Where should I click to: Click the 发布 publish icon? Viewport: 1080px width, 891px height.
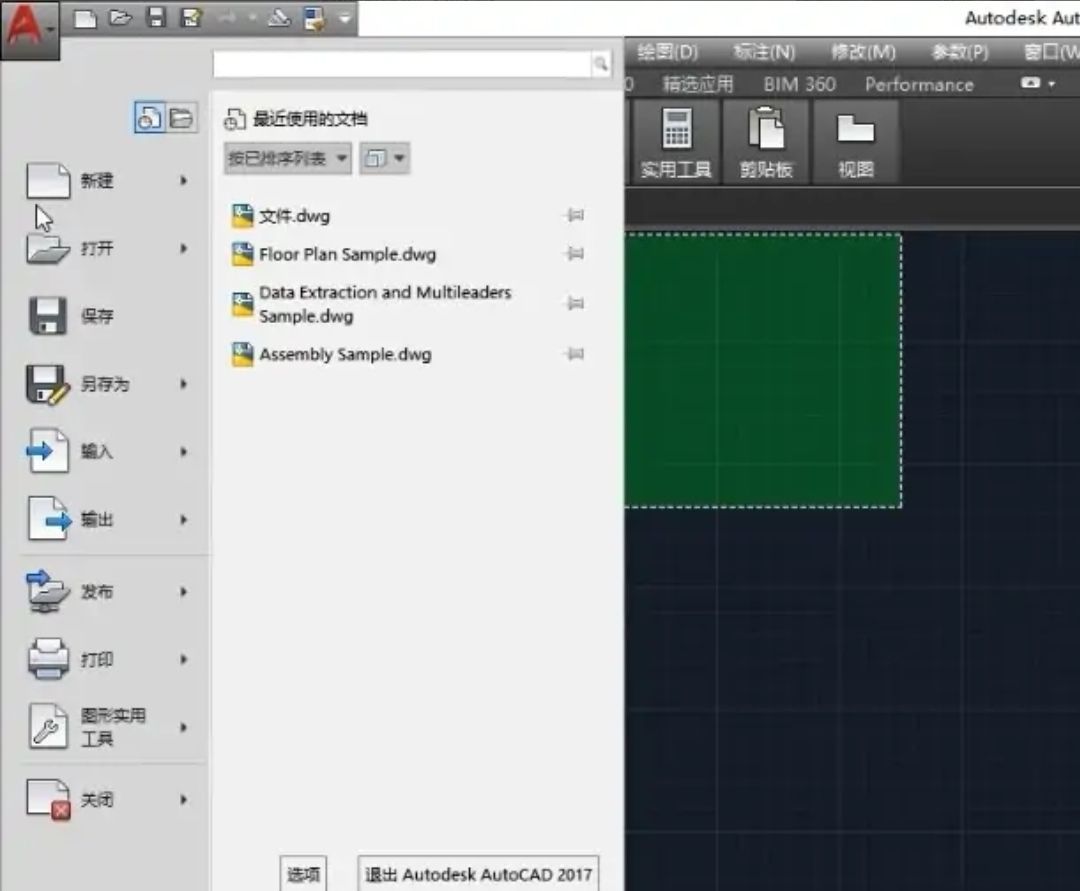pyautogui.click(x=48, y=591)
